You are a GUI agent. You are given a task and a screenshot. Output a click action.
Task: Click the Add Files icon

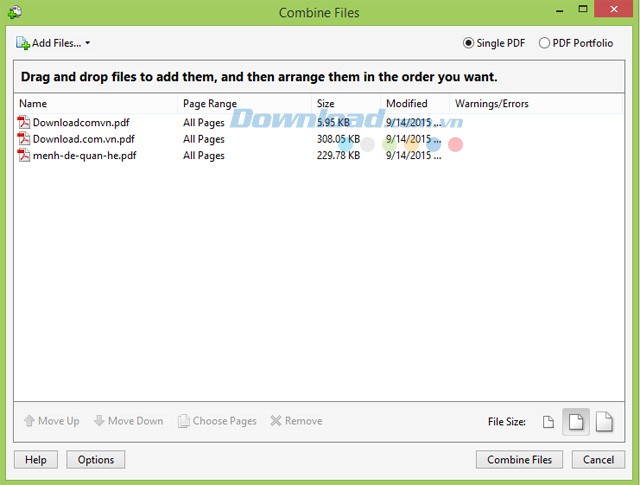(x=22, y=43)
